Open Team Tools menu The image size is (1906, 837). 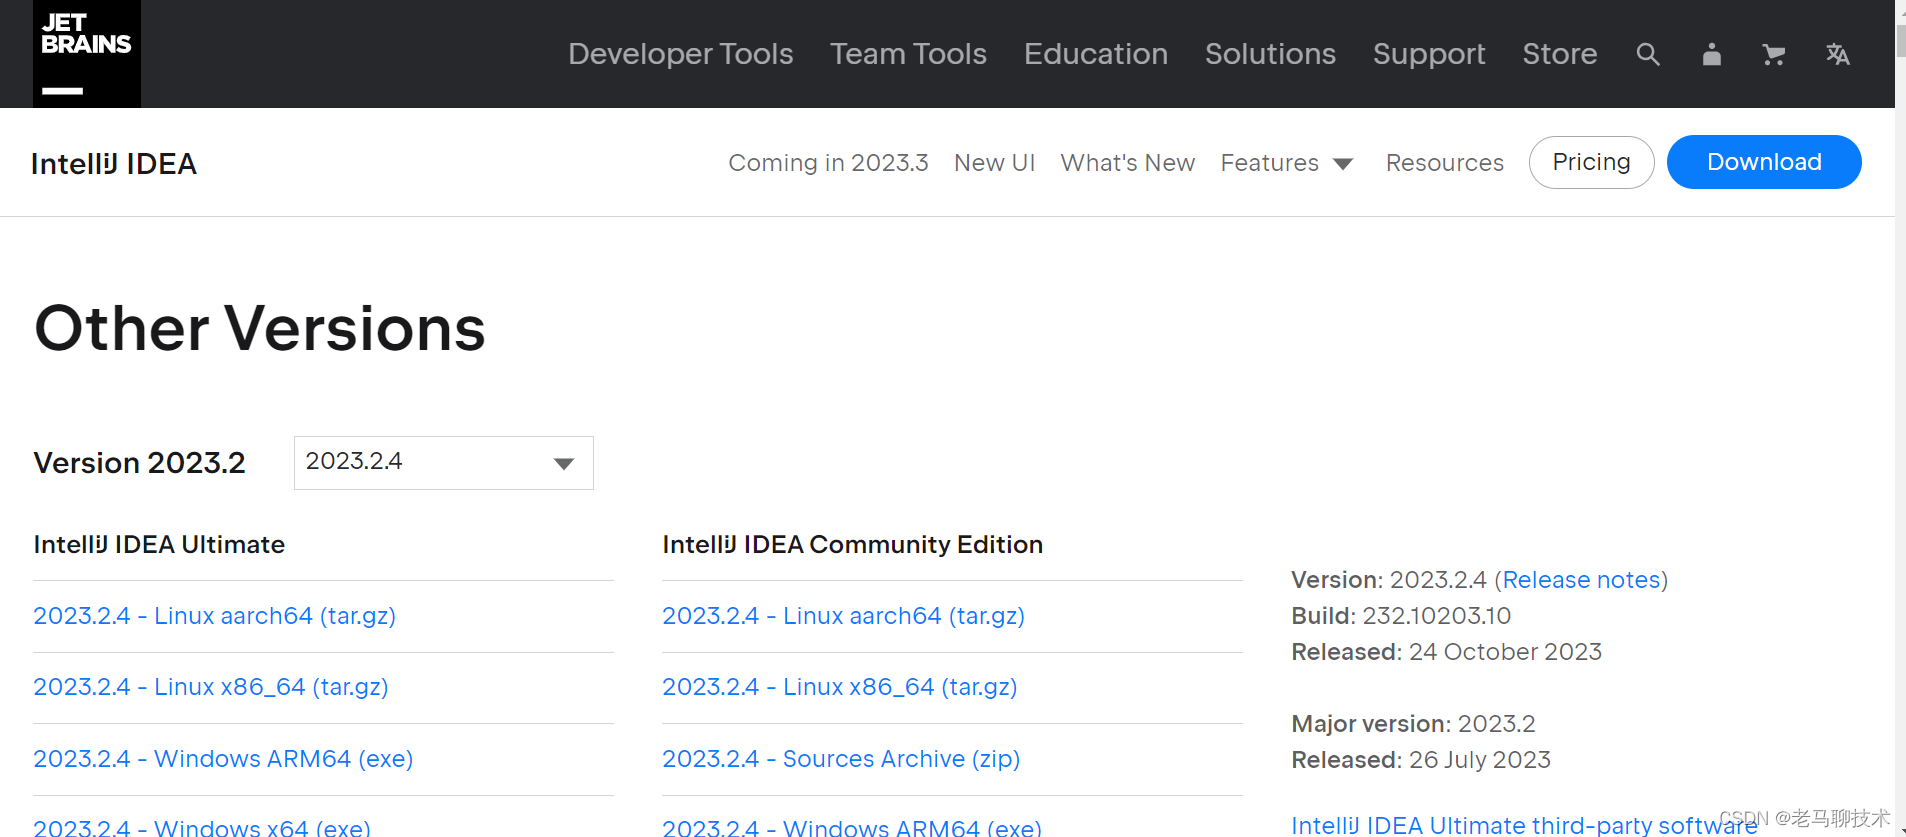point(908,54)
